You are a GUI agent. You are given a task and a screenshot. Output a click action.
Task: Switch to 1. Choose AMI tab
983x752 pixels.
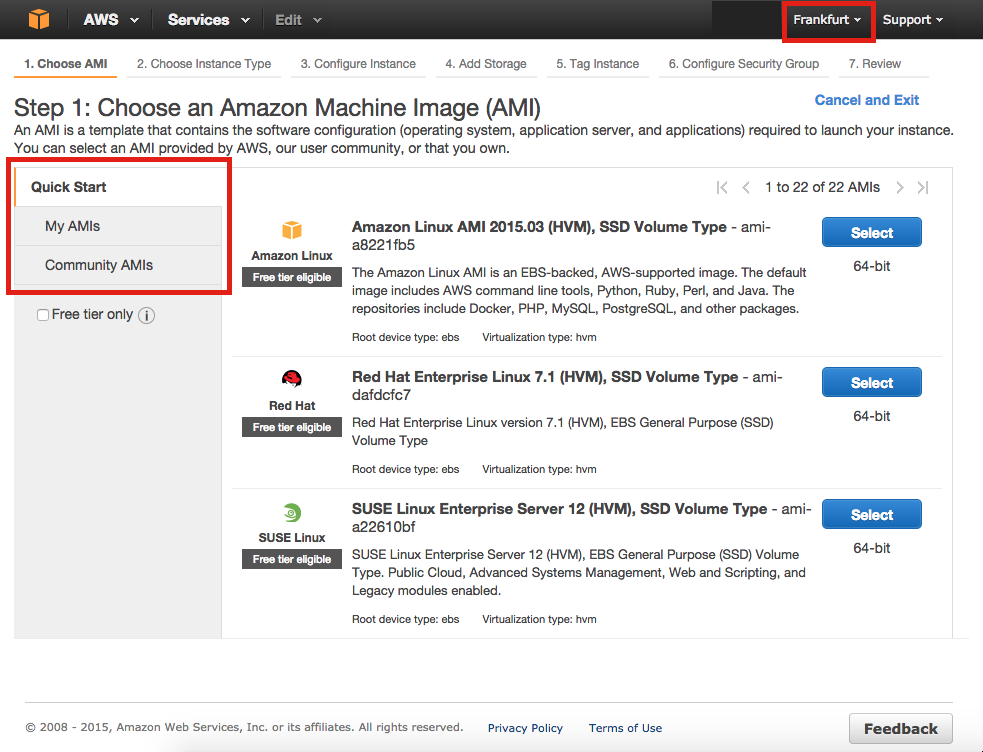click(x=65, y=64)
